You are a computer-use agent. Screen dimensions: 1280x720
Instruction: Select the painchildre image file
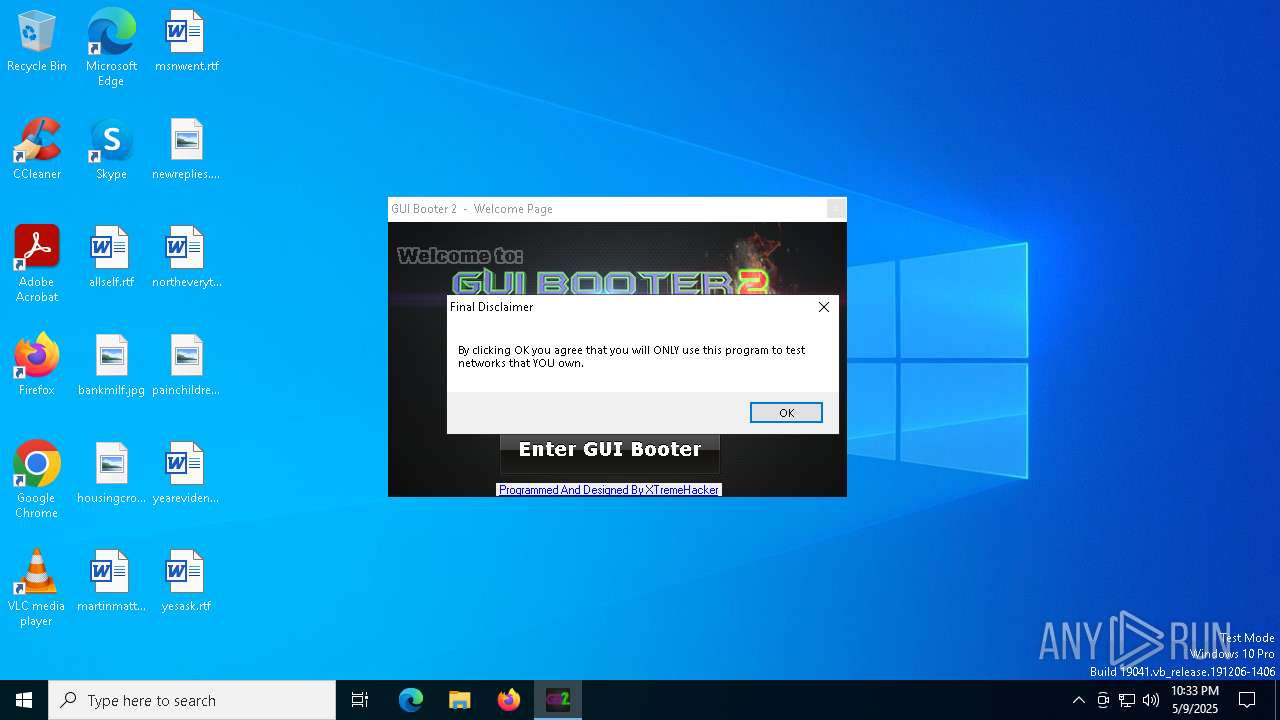coord(186,366)
